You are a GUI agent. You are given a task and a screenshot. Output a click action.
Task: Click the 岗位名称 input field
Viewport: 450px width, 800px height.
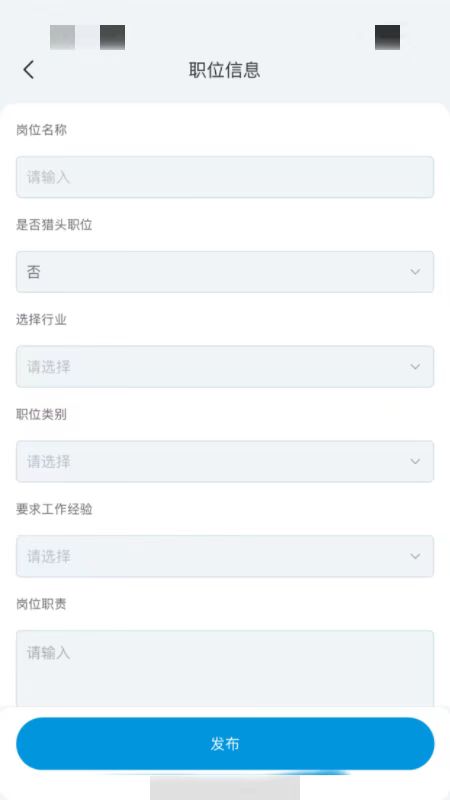pos(225,177)
